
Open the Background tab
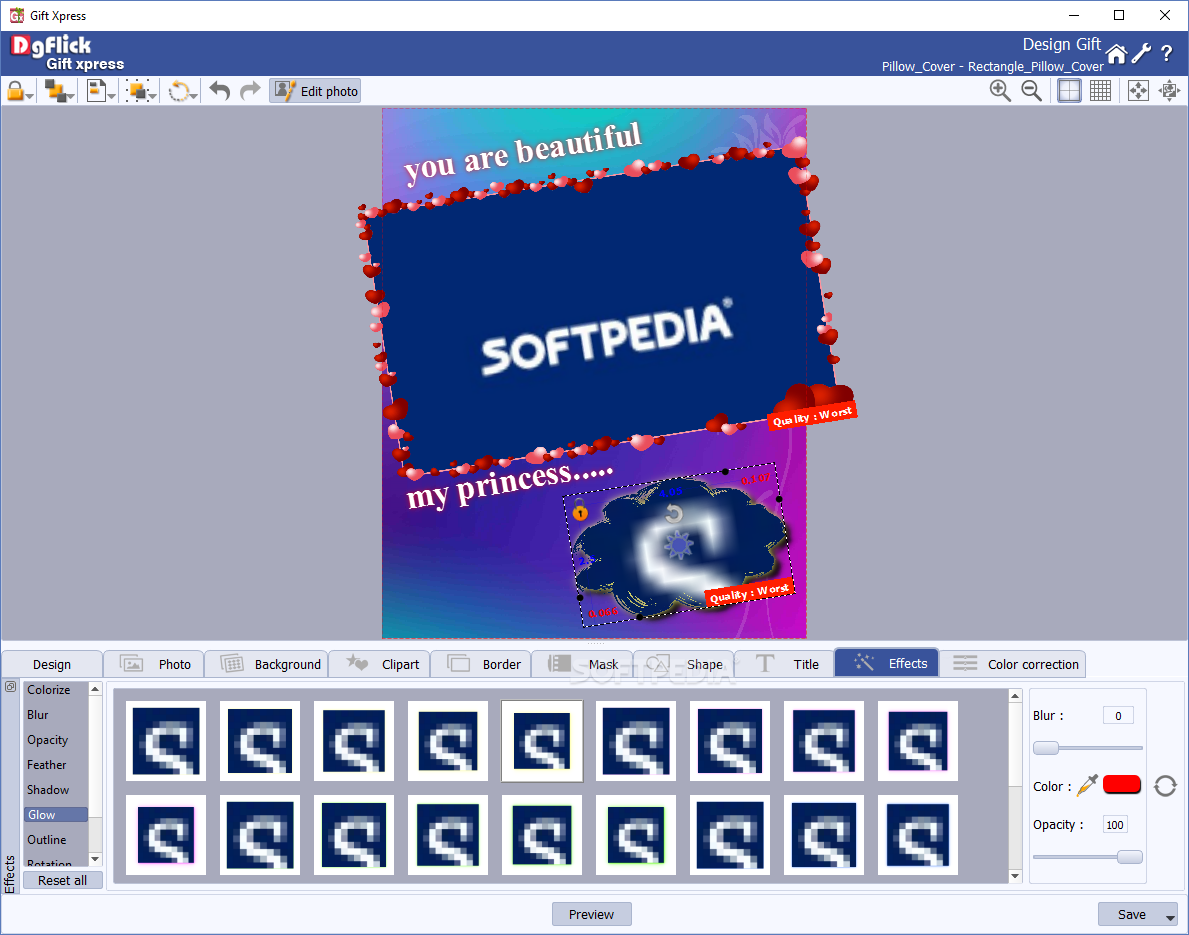click(266, 664)
